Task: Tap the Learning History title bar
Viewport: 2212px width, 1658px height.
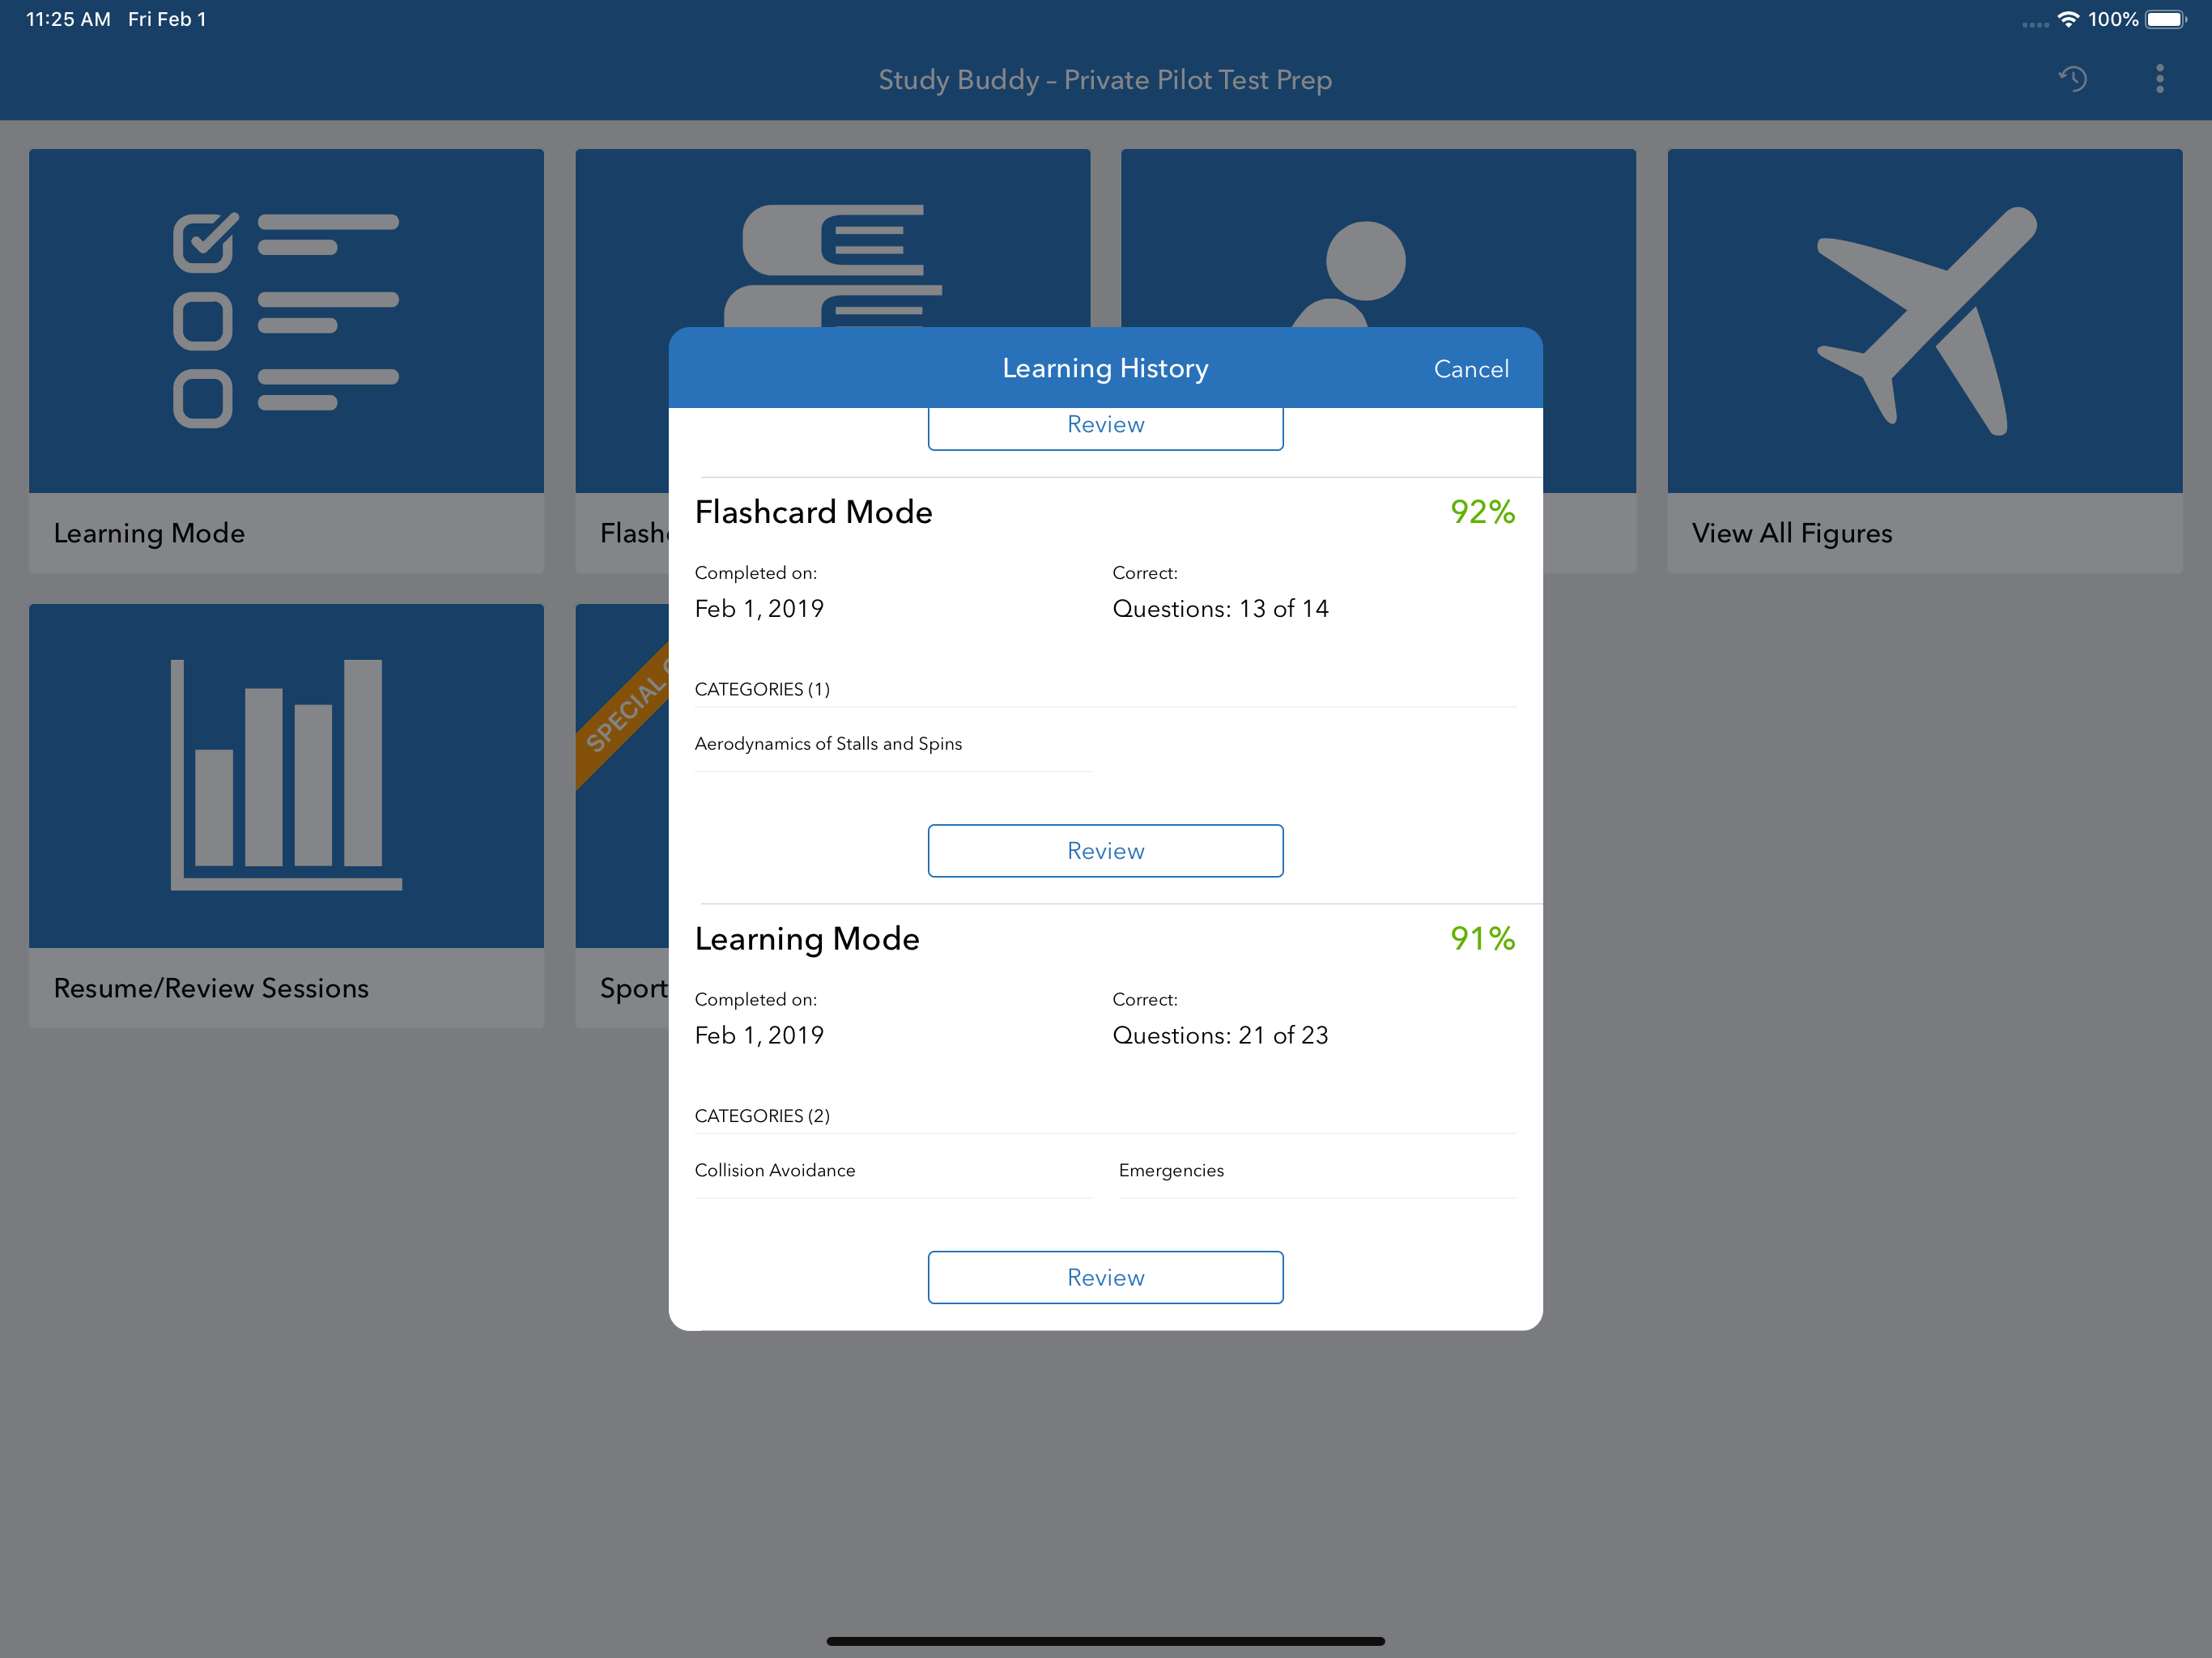Action: 1105,368
